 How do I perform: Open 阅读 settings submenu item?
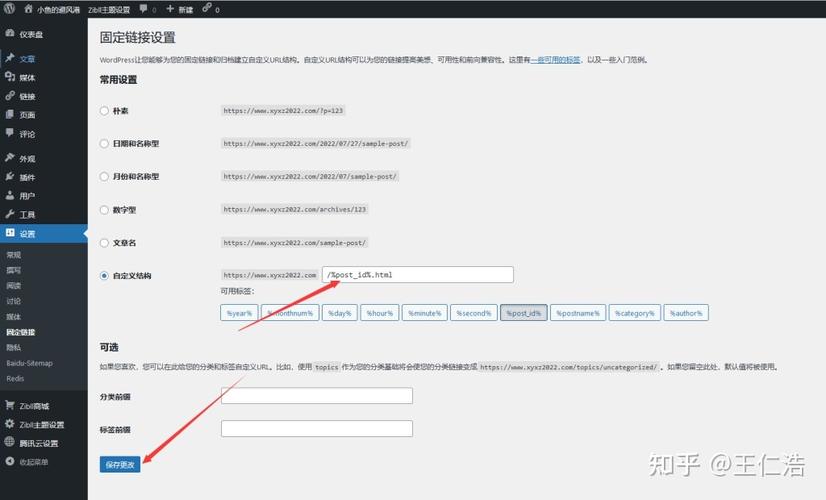pos(14,286)
